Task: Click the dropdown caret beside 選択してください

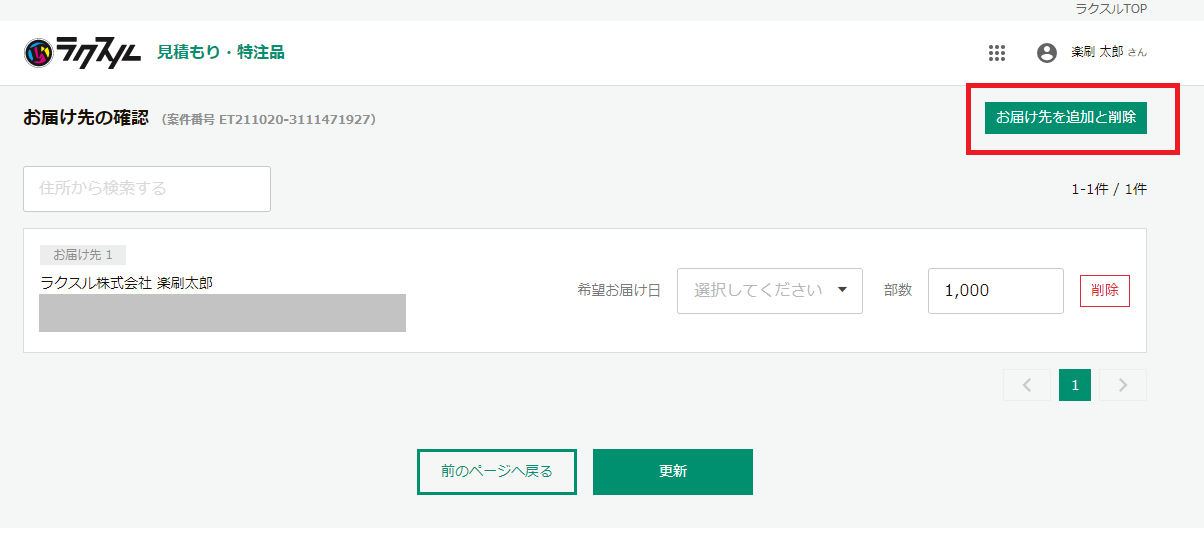Action: point(842,290)
